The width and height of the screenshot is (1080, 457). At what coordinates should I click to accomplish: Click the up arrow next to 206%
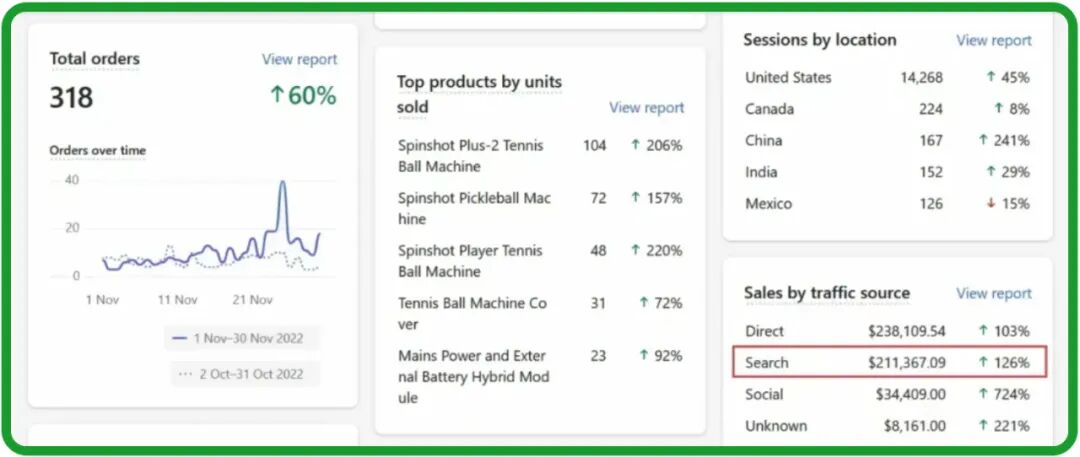635,145
